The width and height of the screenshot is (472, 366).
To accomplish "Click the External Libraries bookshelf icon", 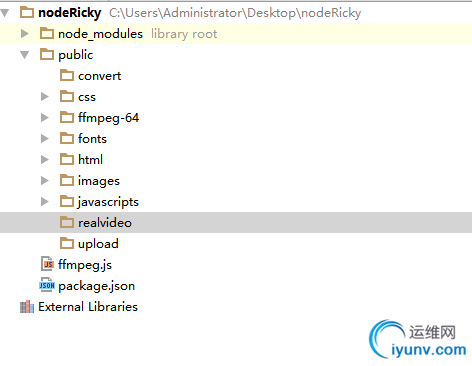I will click(x=27, y=307).
